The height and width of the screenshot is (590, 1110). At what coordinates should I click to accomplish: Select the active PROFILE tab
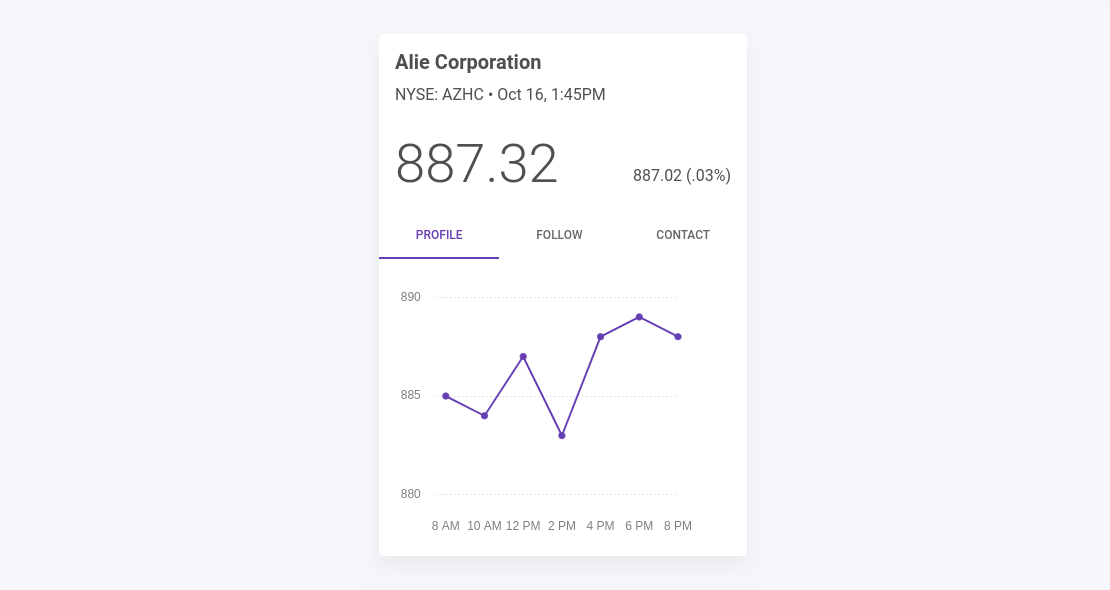(x=439, y=235)
